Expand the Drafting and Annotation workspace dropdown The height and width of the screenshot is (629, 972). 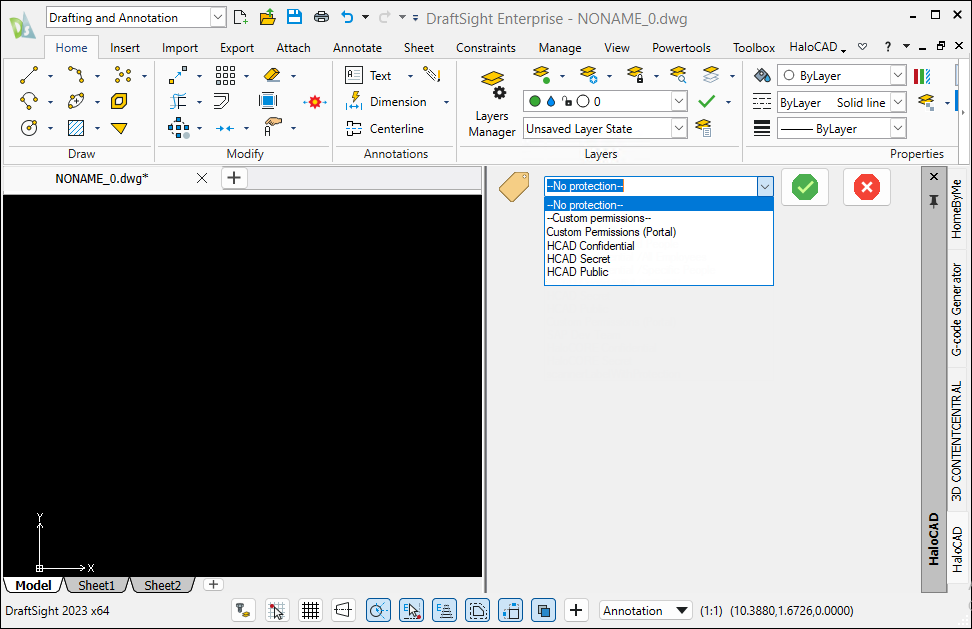218,17
